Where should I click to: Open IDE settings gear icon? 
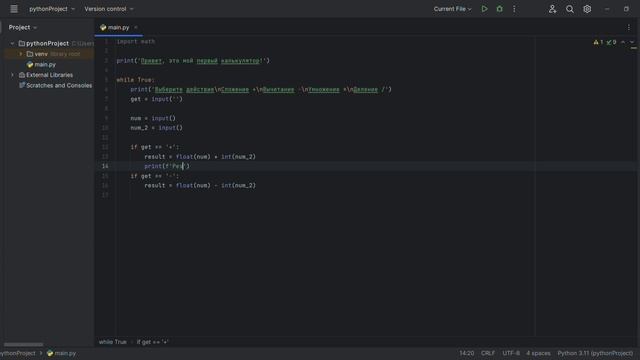click(x=587, y=9)
